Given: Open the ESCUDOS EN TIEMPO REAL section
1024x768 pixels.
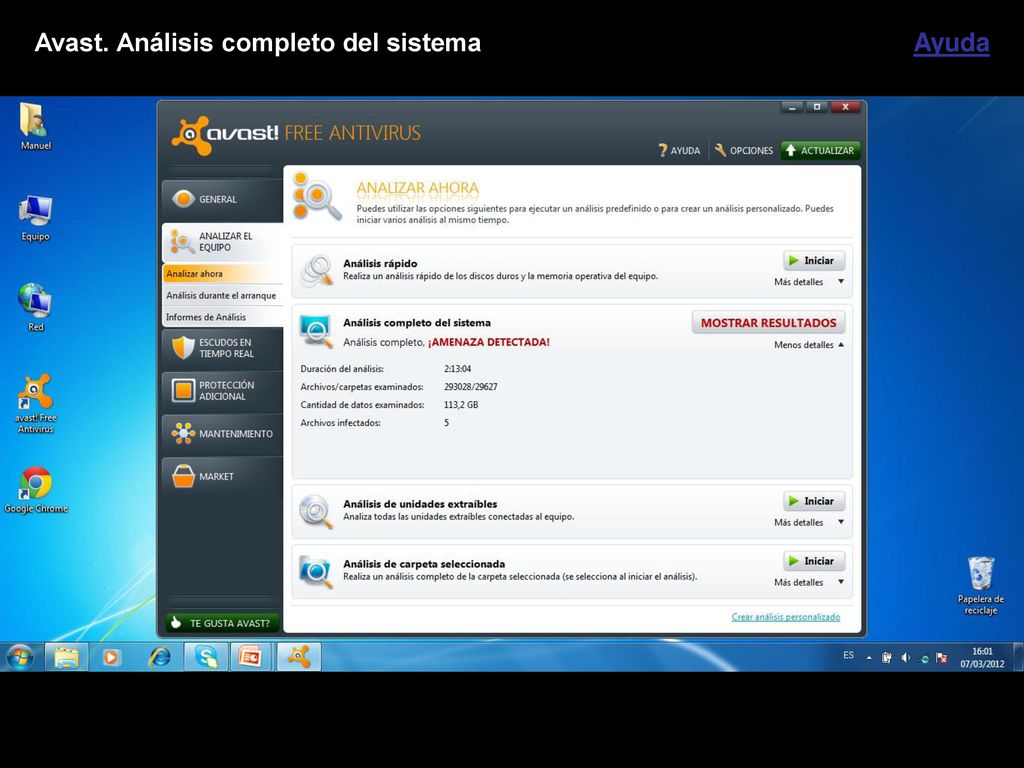Looking at the screenshot, I should [222, 348].
